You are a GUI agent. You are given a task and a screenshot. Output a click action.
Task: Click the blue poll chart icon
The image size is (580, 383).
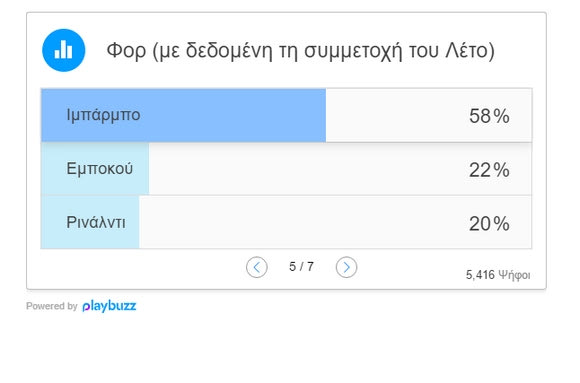pos(64,50)
